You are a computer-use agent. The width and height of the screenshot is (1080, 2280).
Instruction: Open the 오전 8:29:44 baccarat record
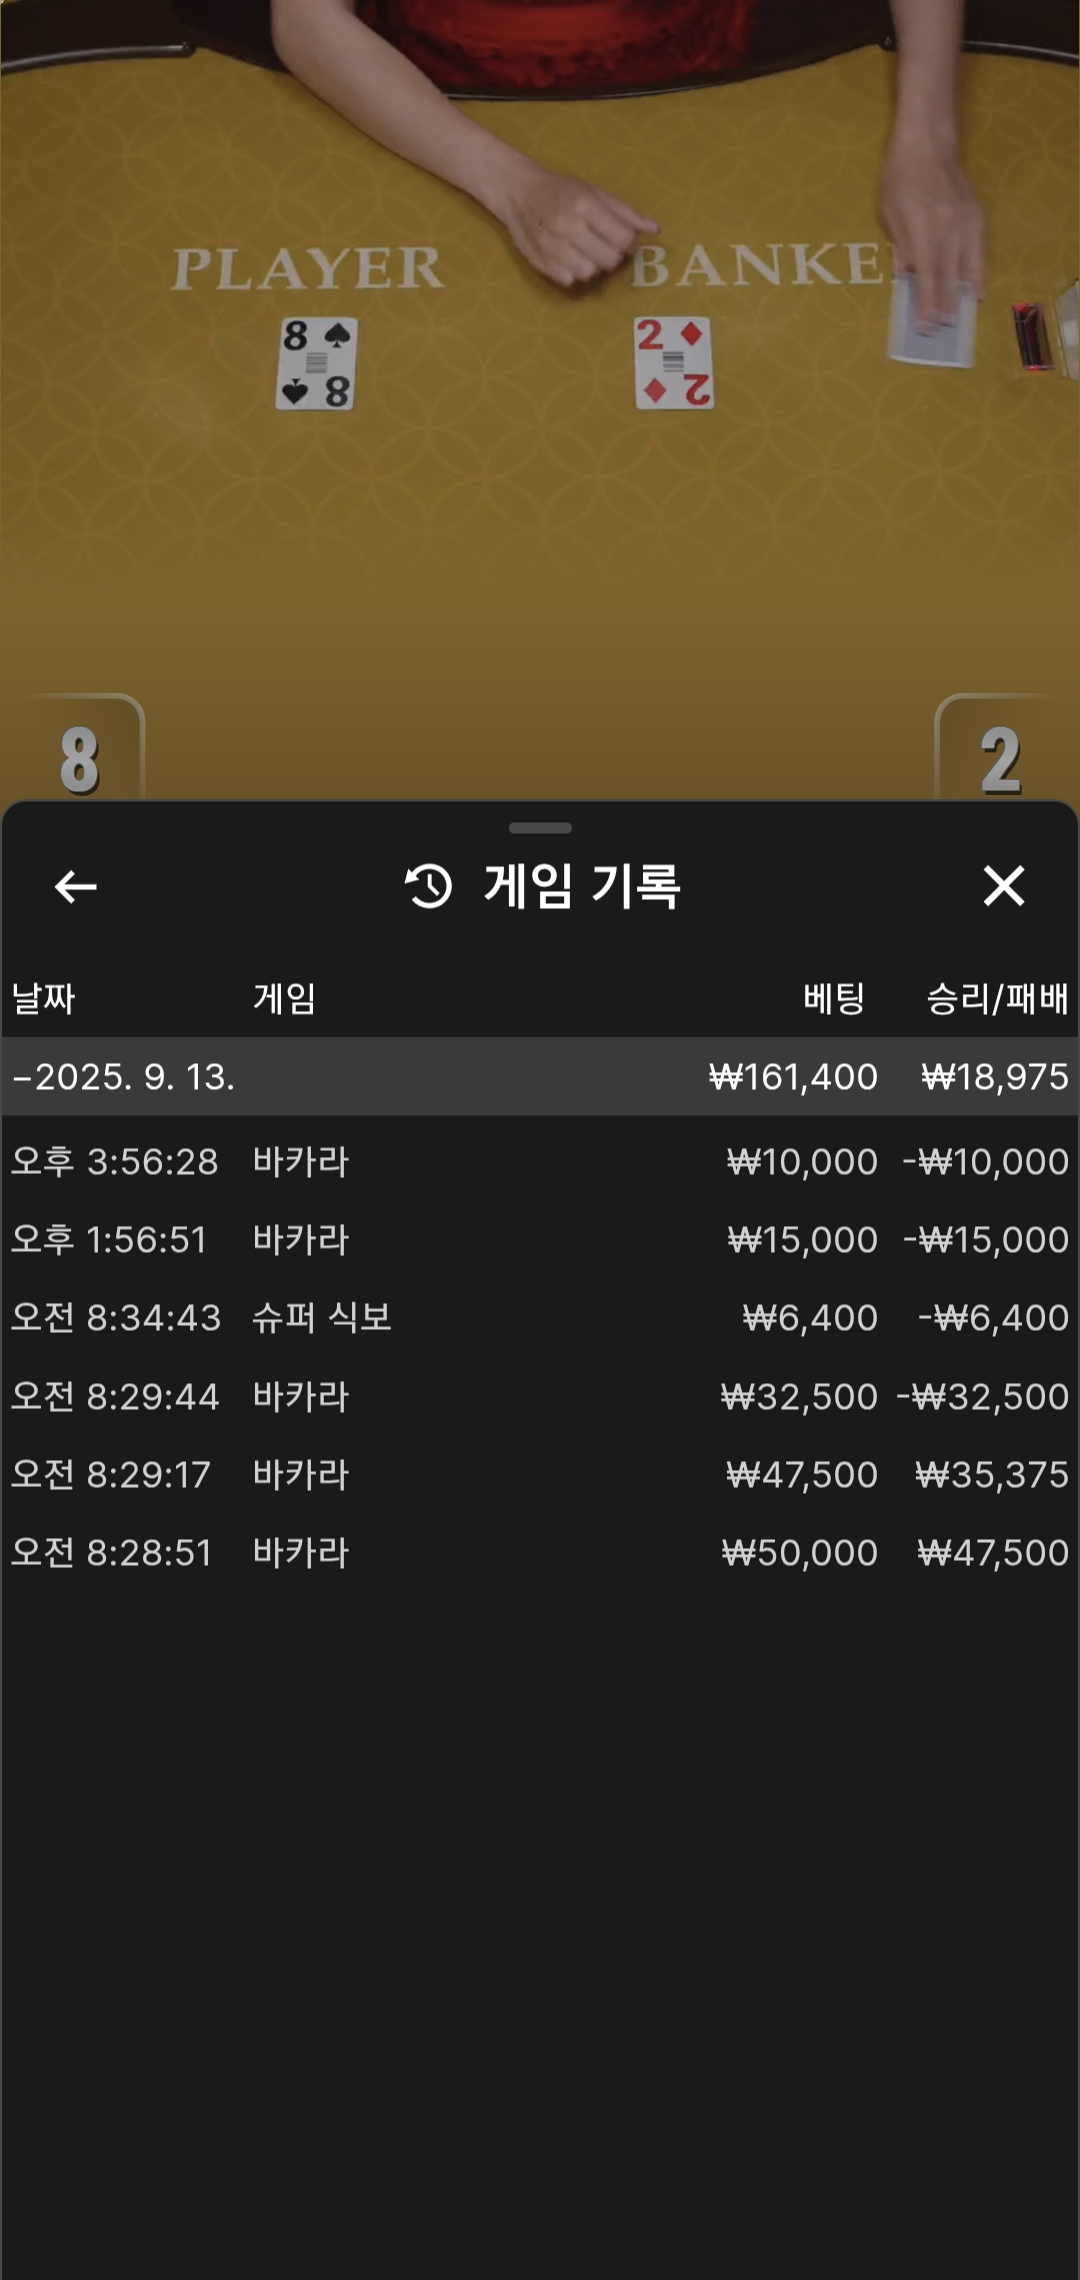pos(540,1396)
